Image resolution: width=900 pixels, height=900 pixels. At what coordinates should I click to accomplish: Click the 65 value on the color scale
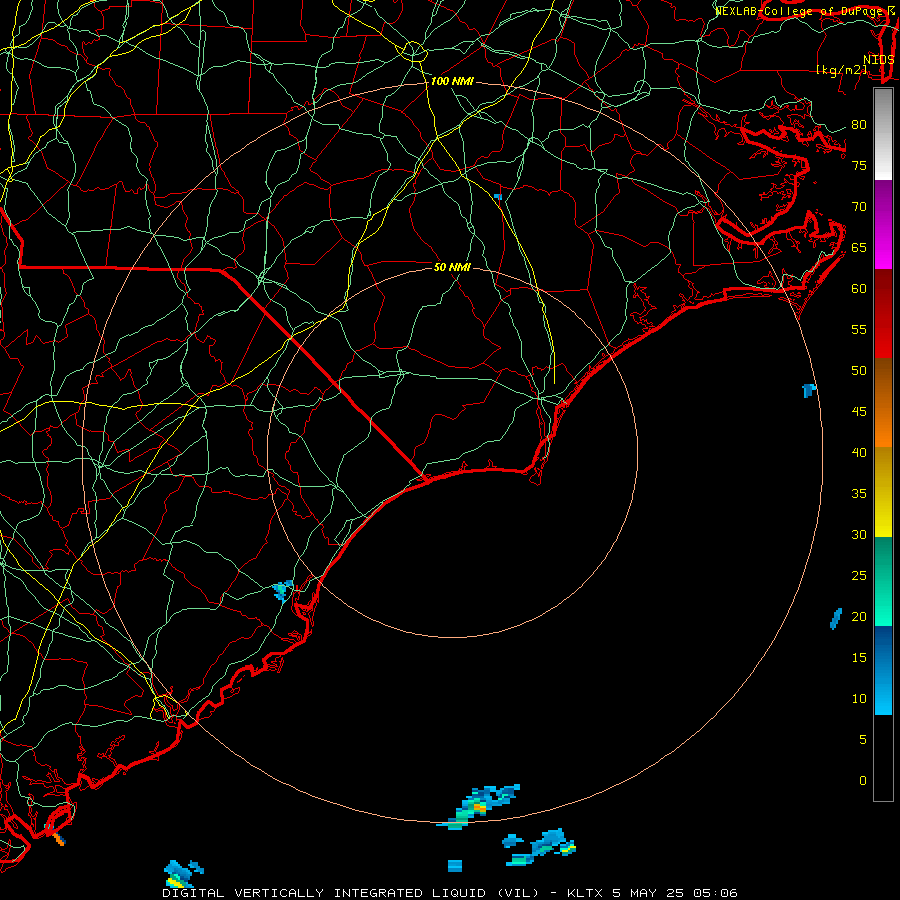point(859,248)
